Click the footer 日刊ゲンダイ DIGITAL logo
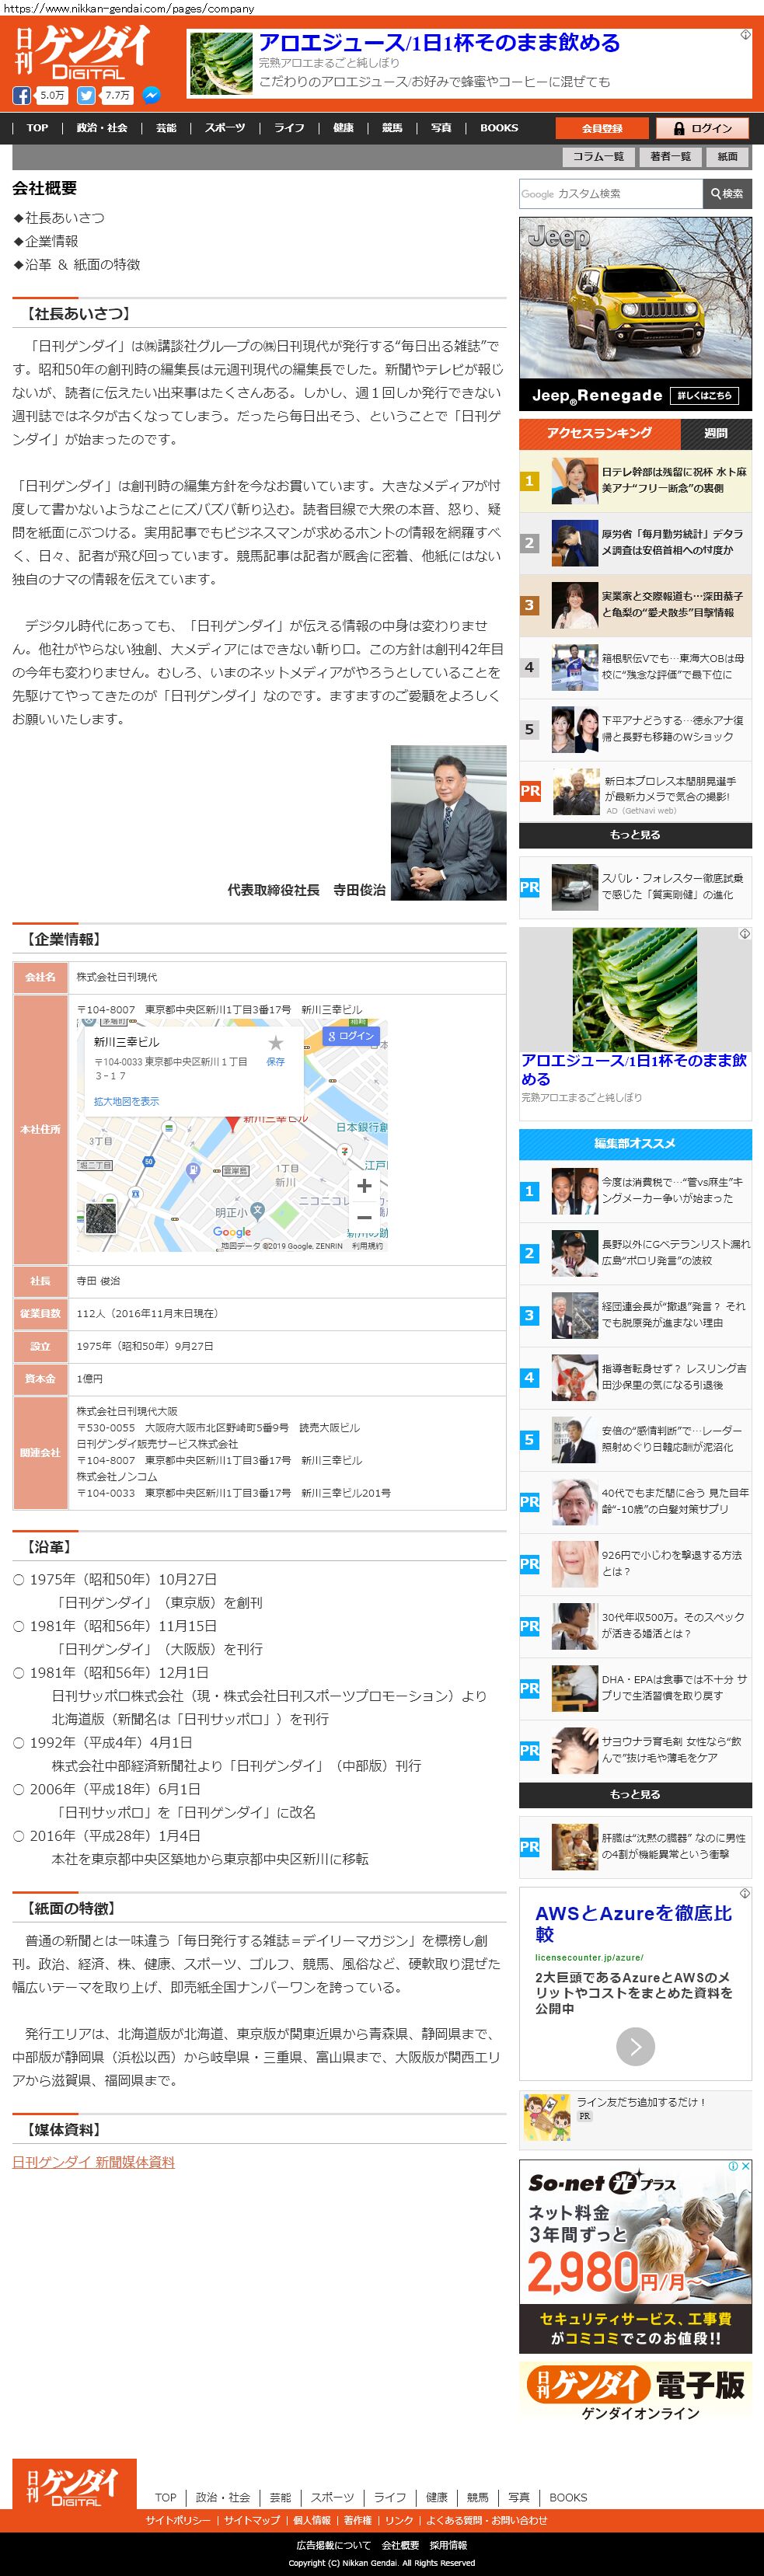Image resolution: width=764 pixels, height=2576 pixels. click(x=74, y=2485)
